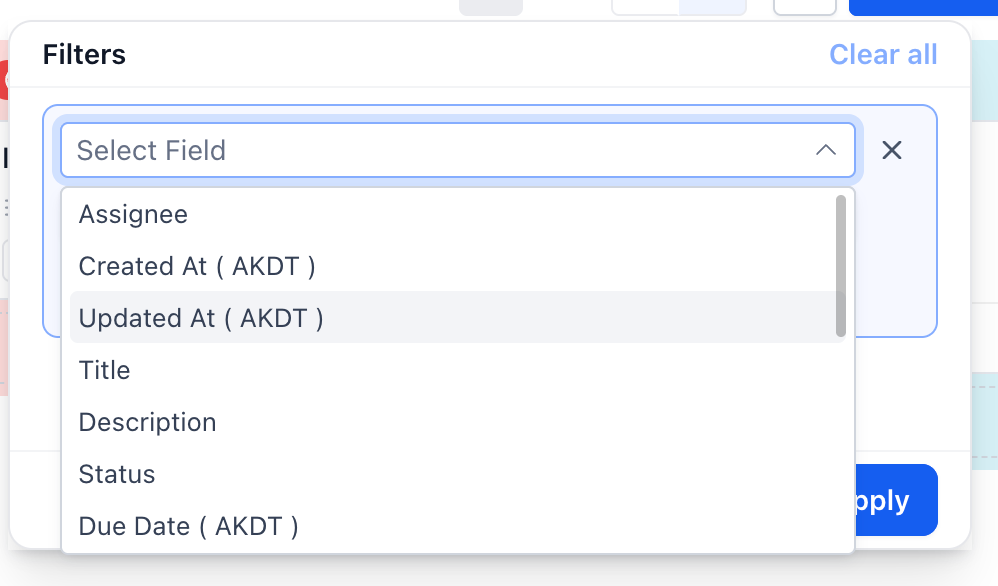The width and height of the screenshot is (998, 586).
Task: Click the red circular badge at left edge
Action: pos(4,80)
